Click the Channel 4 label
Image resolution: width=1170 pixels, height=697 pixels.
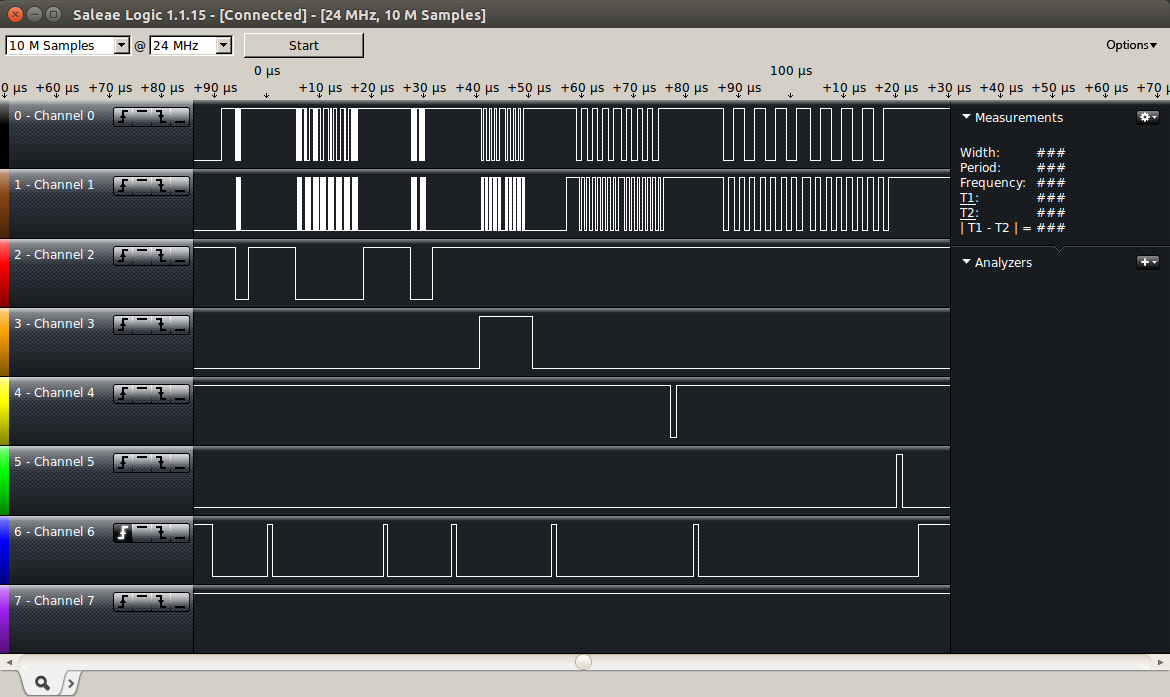54,393
